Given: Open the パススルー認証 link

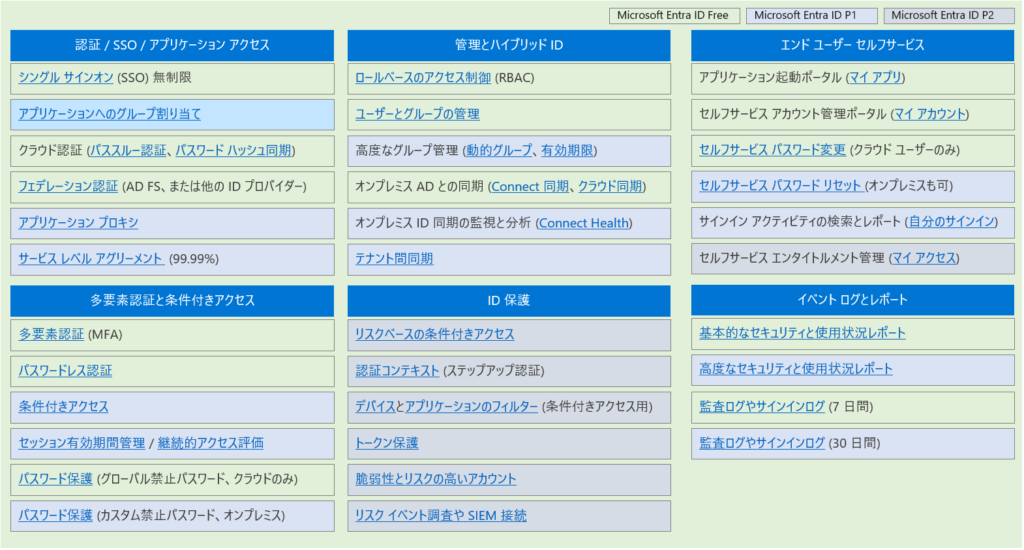Looking at the screenshot, I should click(128, 150).
